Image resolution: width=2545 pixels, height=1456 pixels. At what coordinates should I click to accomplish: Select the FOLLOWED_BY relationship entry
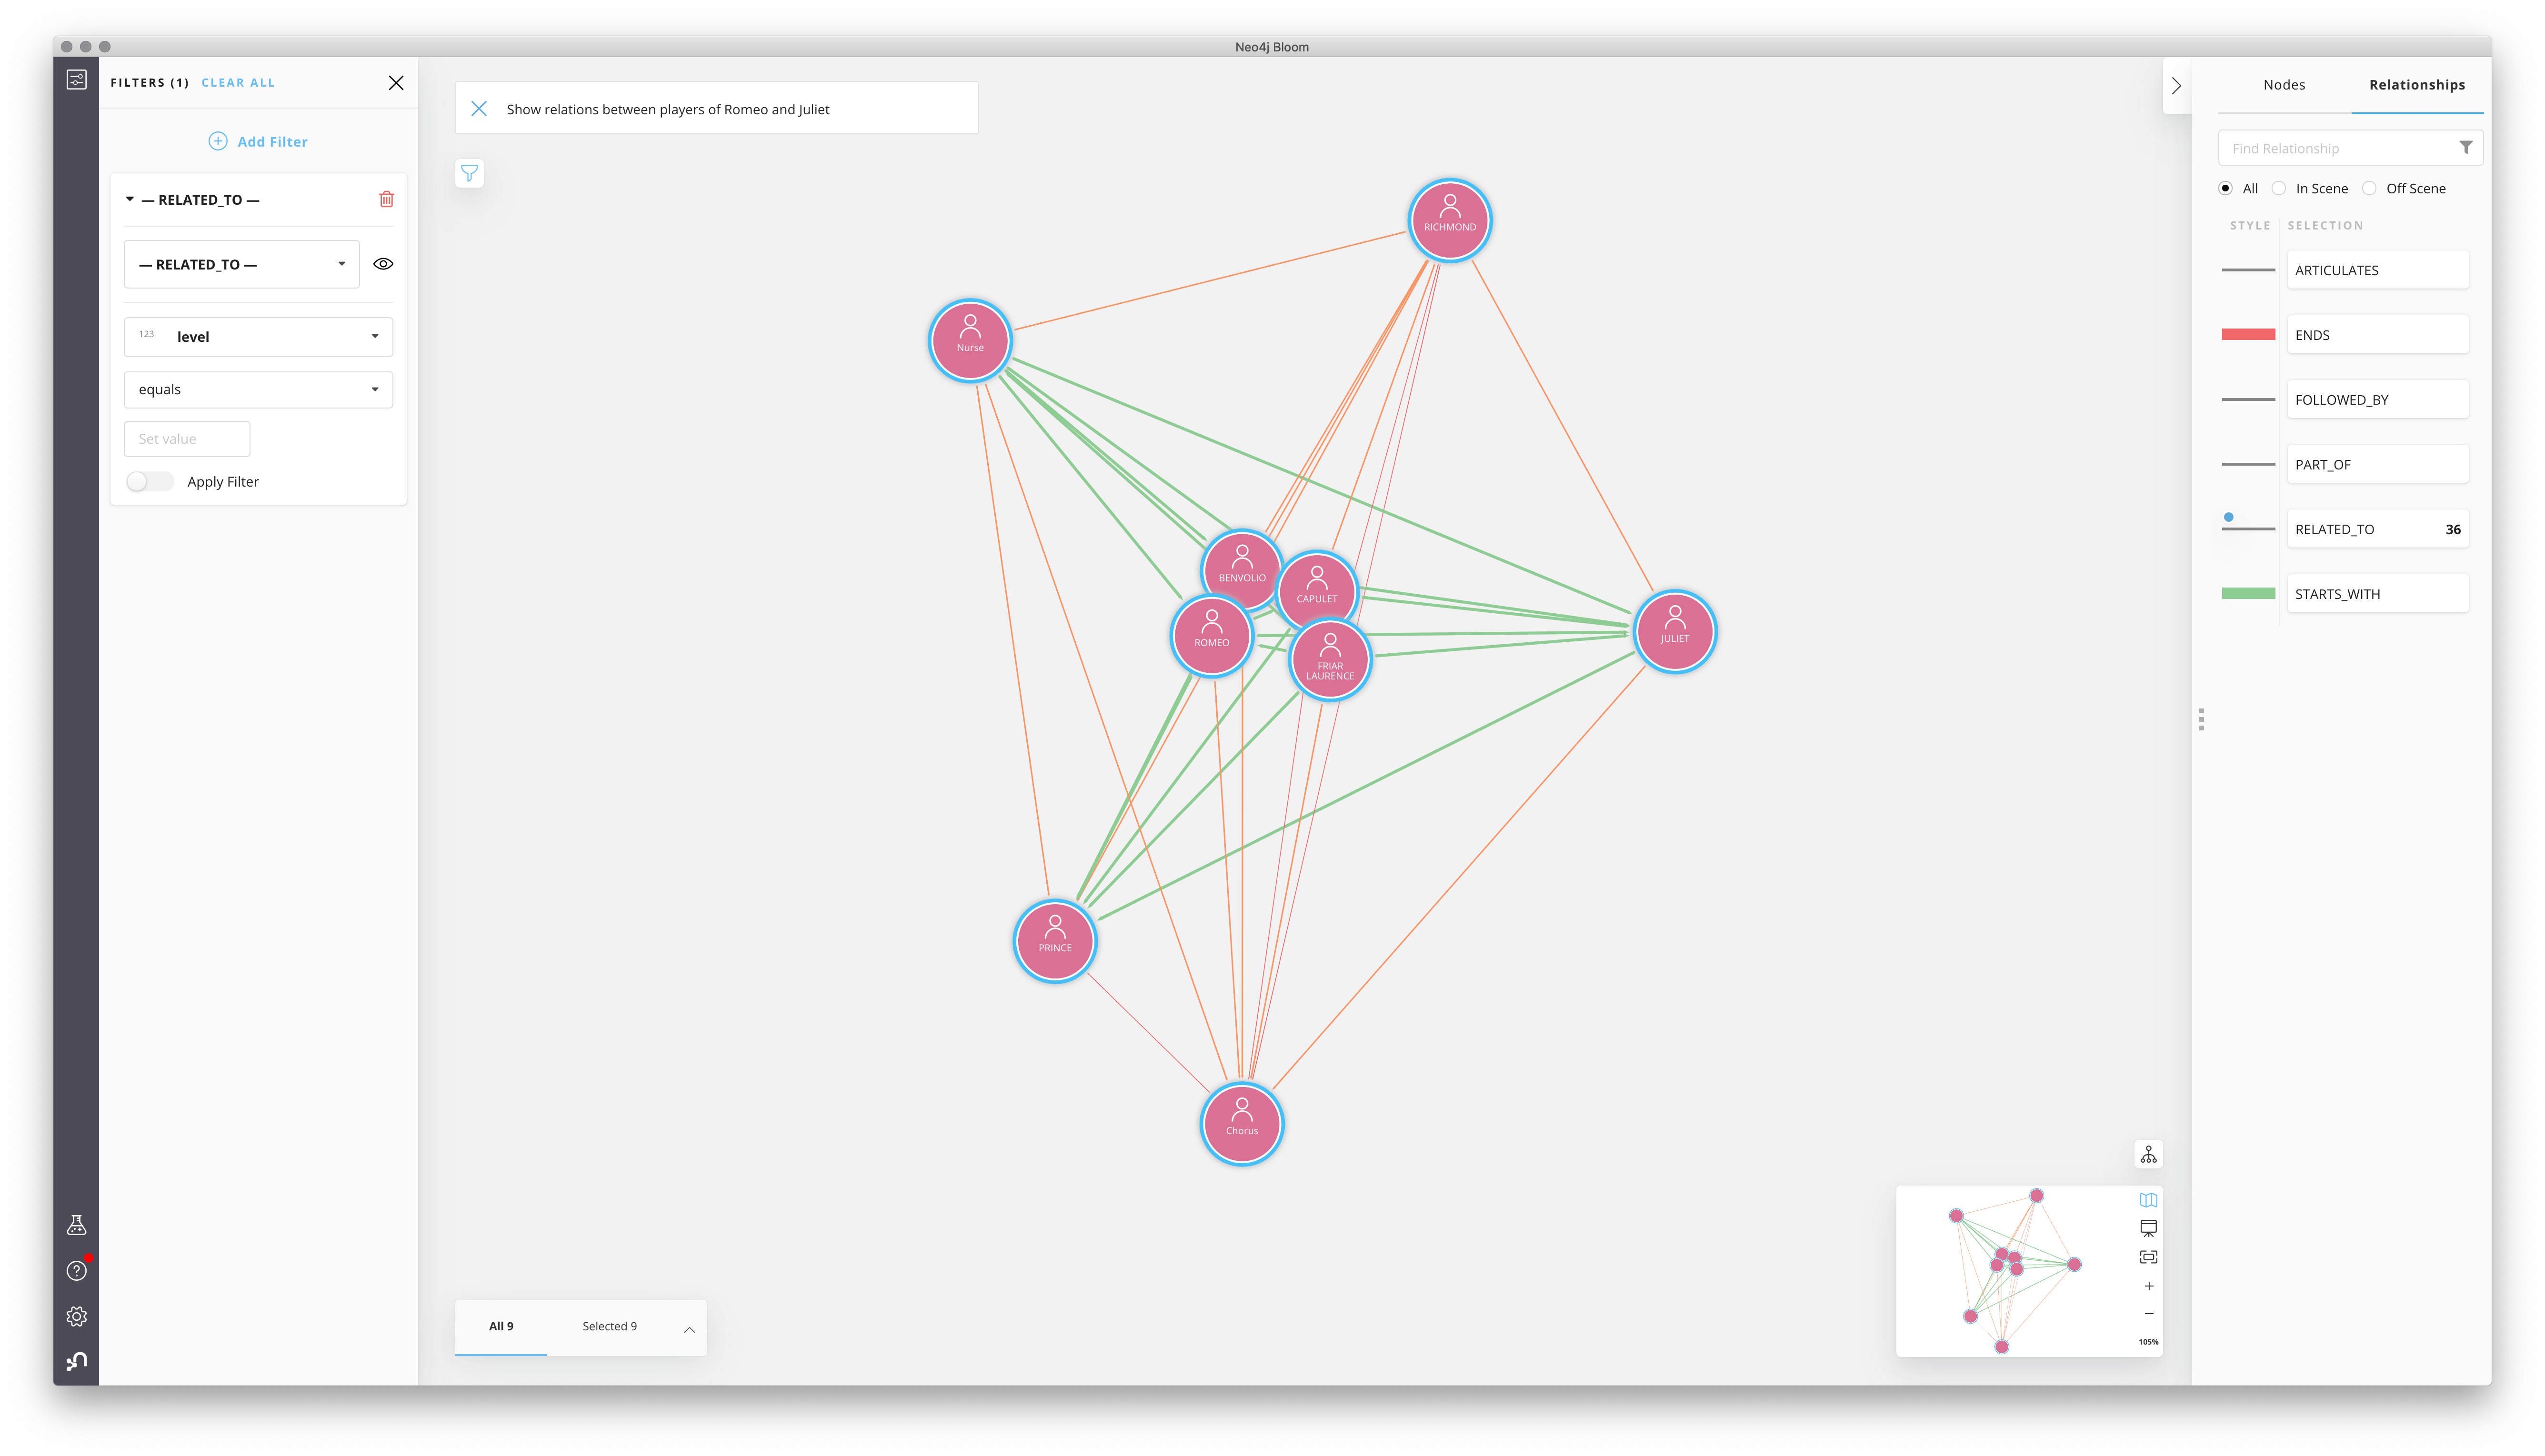[x=2377, y=400]
